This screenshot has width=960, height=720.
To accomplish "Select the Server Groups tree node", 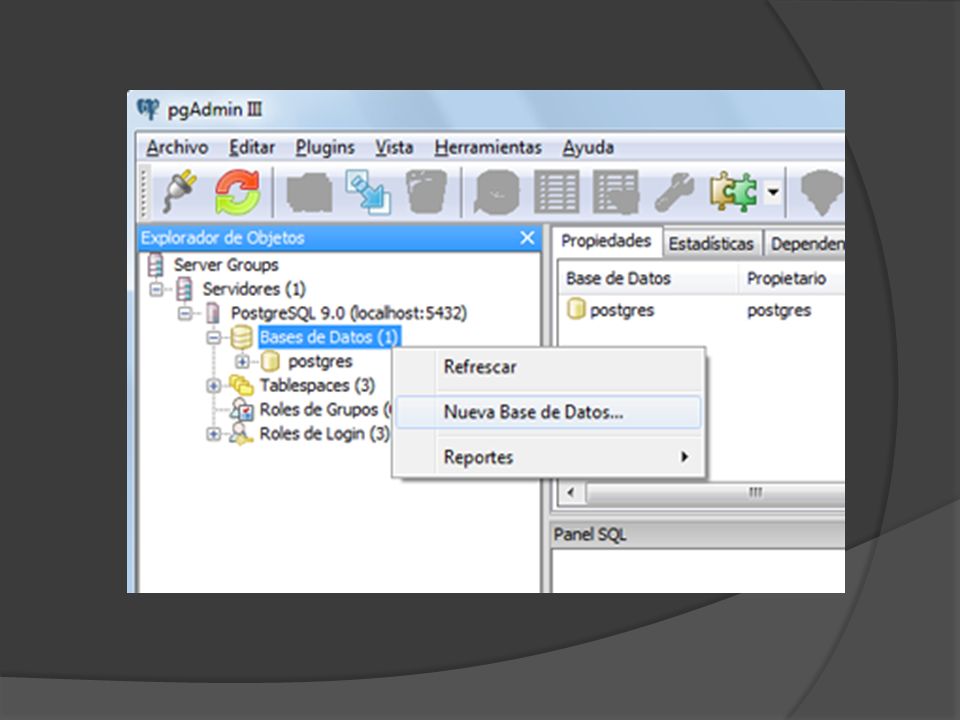I will coord(226,264).
